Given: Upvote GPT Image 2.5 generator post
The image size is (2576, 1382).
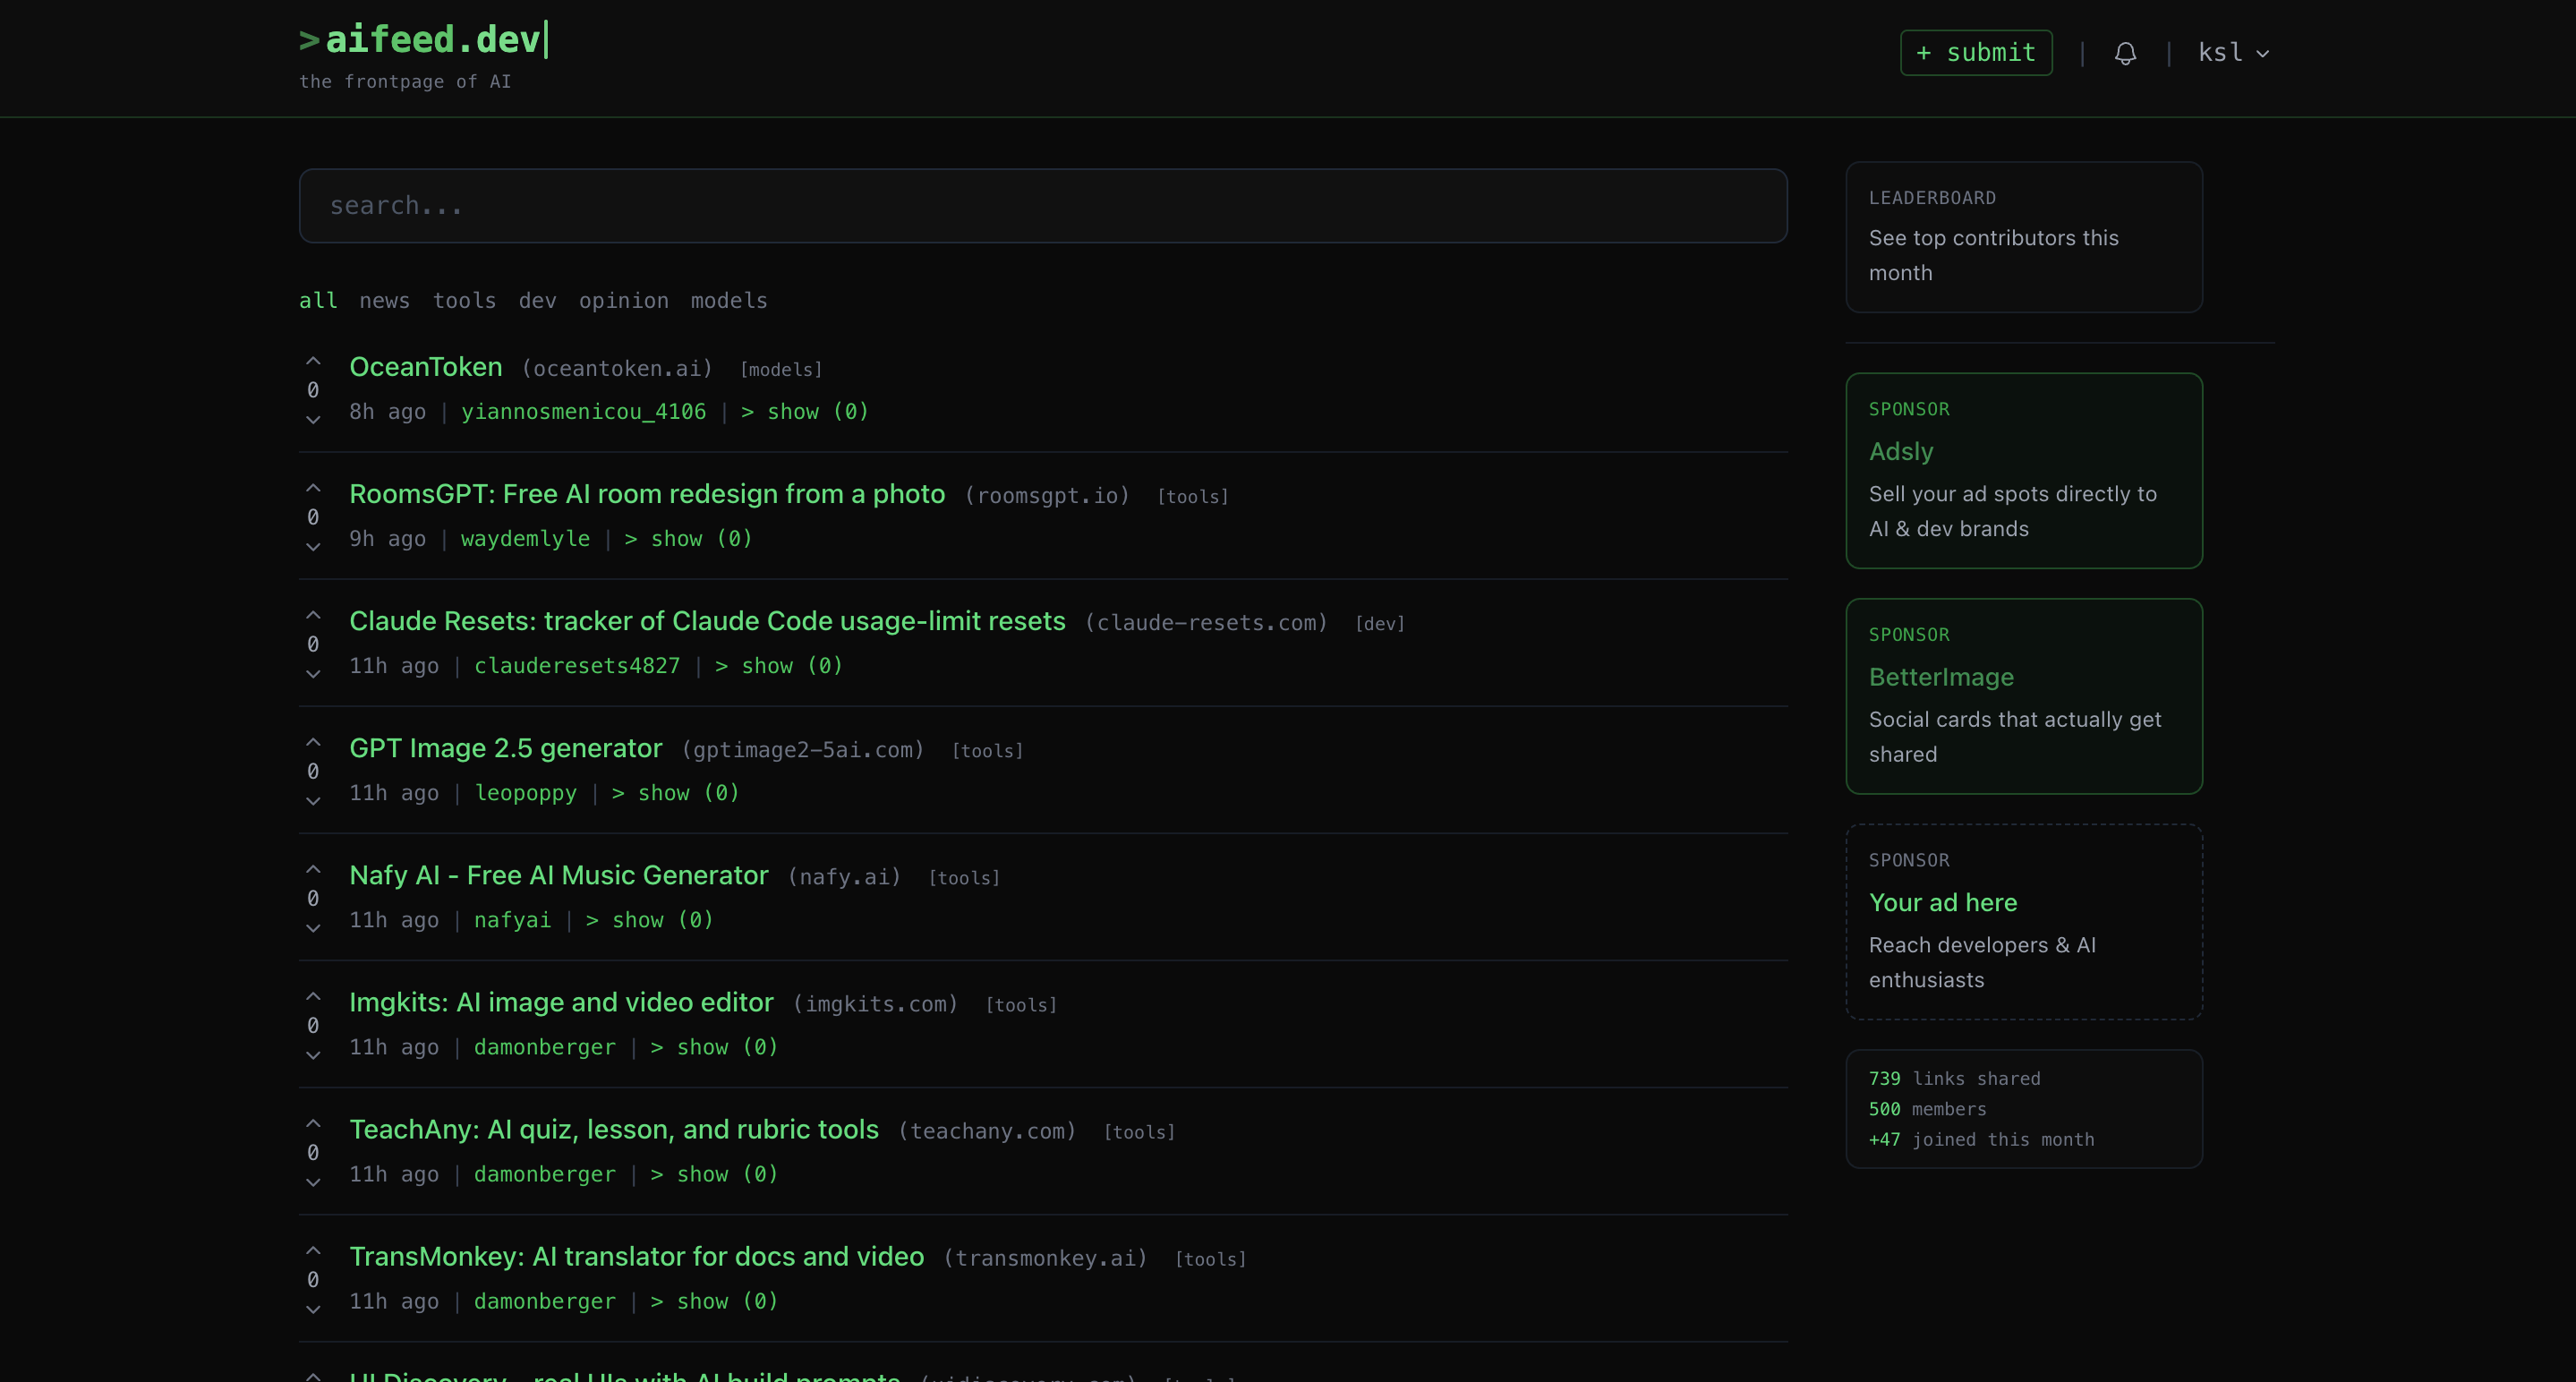Looking at the screenshot, I should coord(313,742).
